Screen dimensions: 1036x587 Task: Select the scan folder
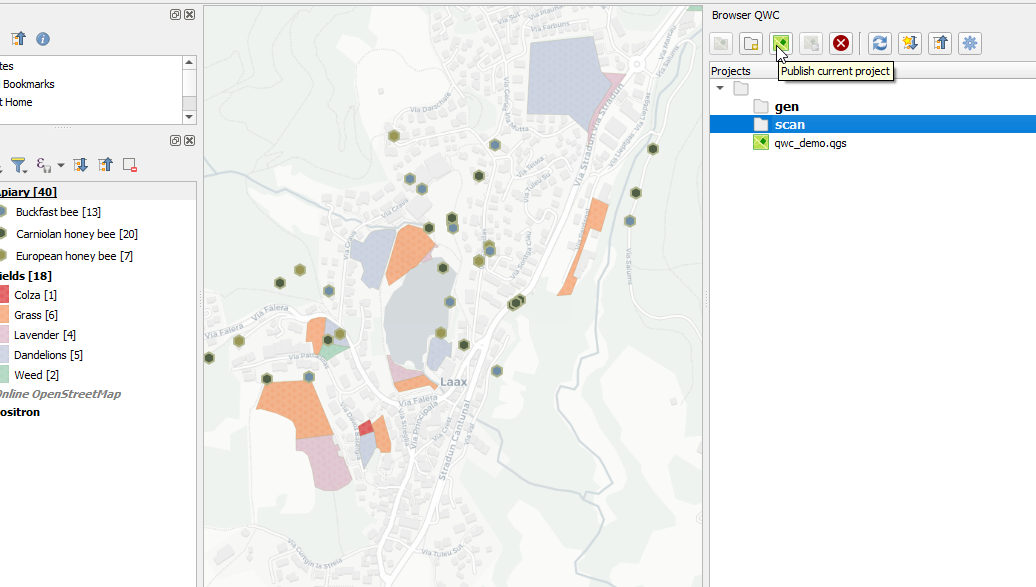[x=789, y=125]
